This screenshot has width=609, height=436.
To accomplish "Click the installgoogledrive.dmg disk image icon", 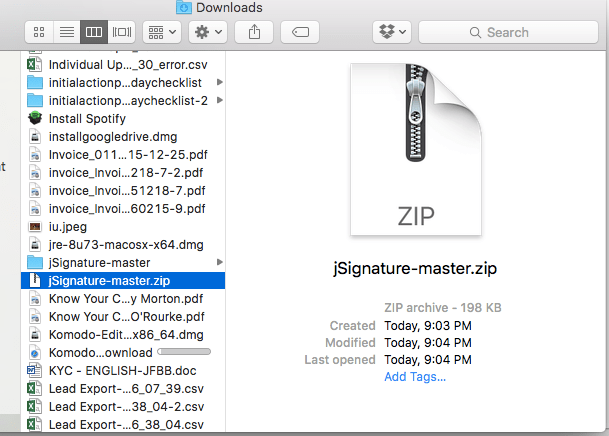I will pyautogui.click(x=35, y=136).
